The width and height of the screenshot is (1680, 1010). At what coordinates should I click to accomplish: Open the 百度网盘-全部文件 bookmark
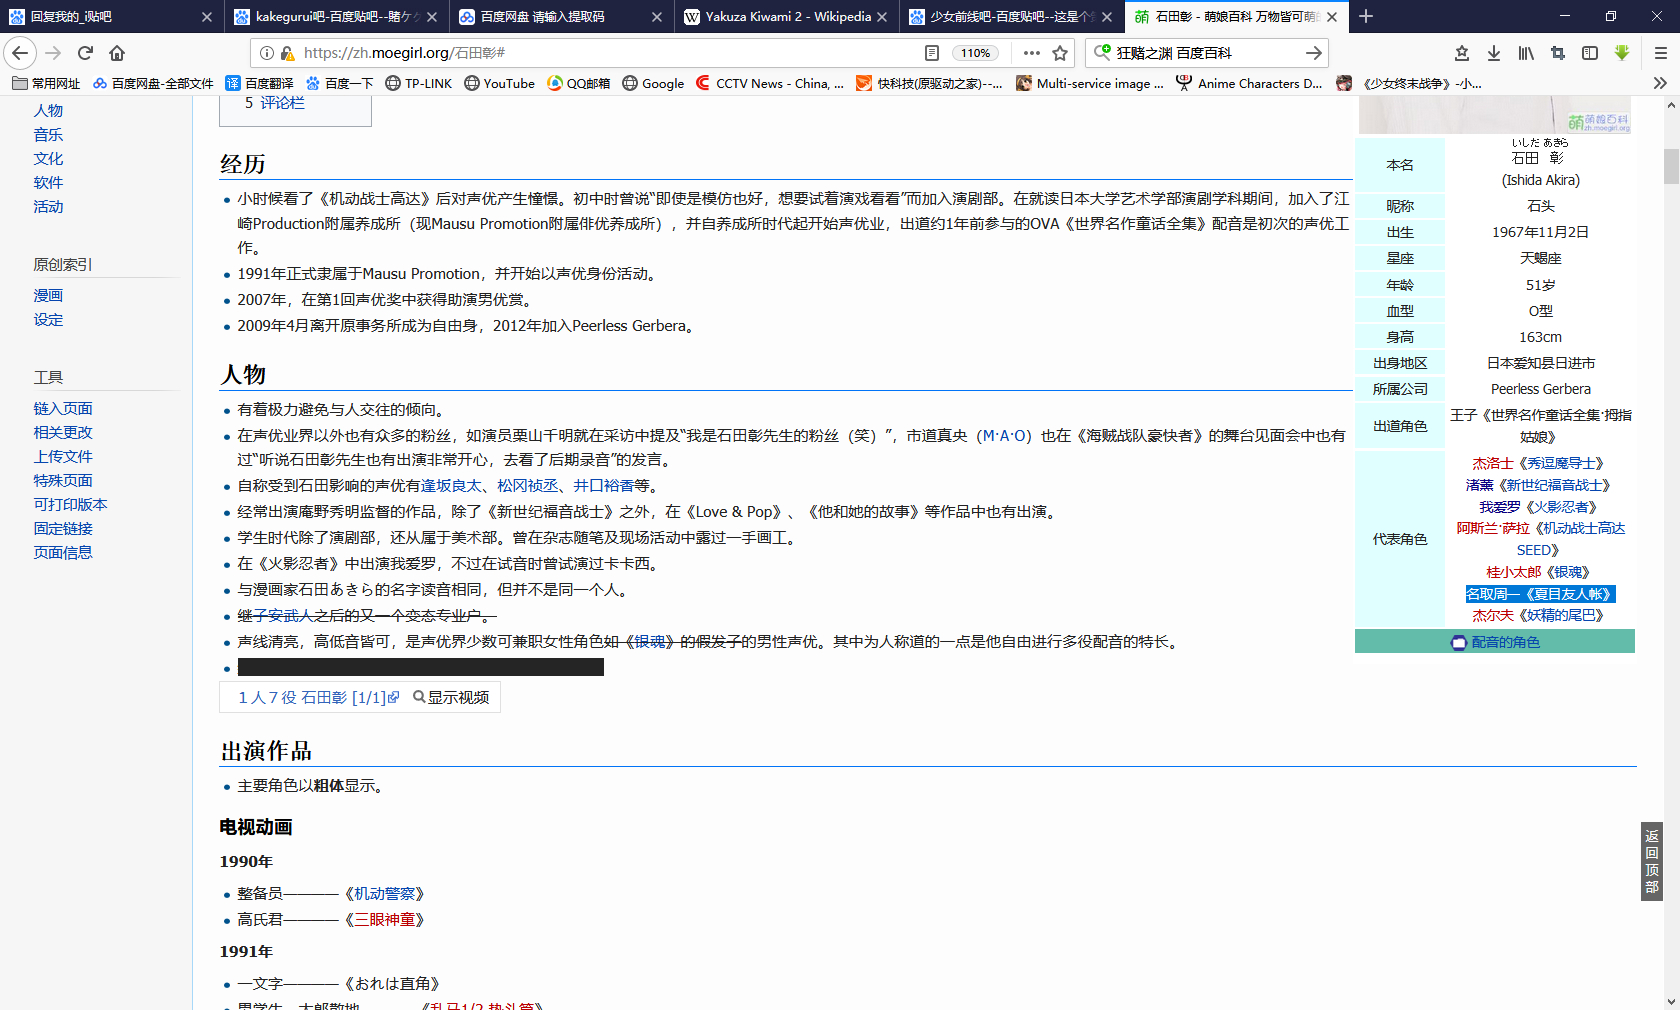coord(153,83)
